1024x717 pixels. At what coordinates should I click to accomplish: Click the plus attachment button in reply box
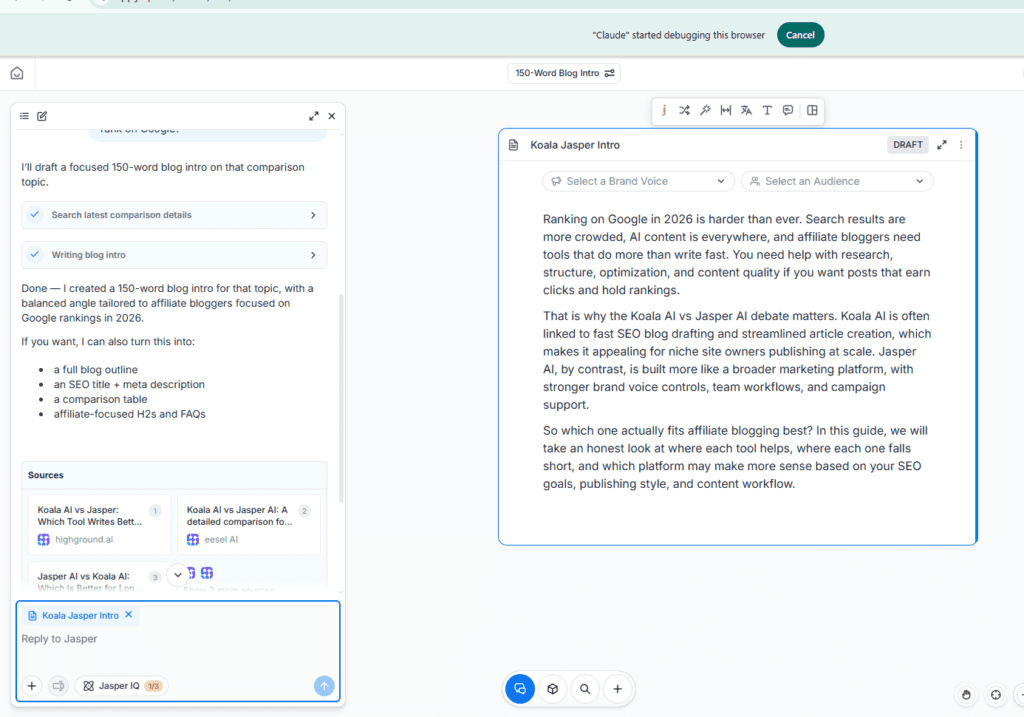click(31, 686)
